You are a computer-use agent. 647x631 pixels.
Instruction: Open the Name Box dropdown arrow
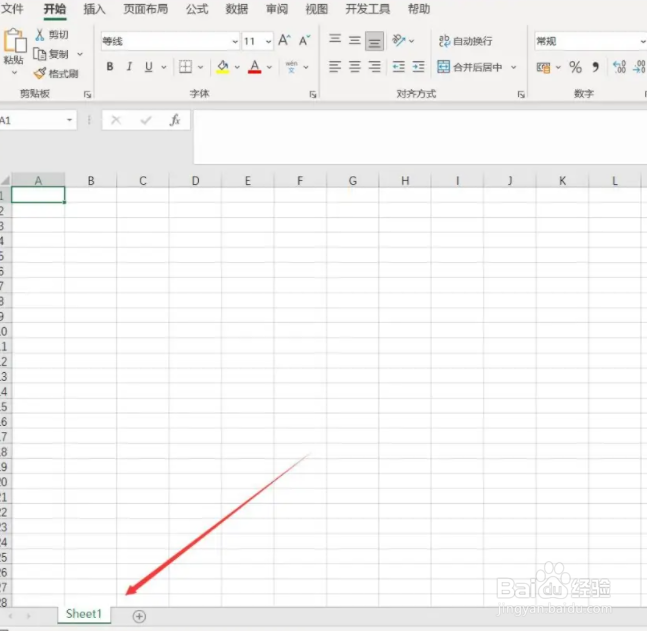click(x=69, y=120)
